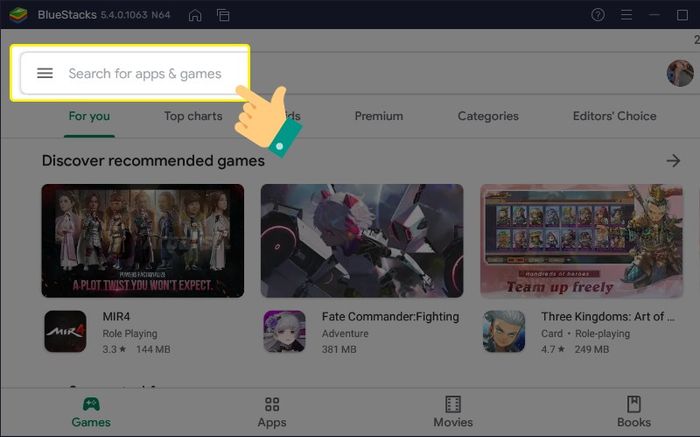Switch to the Top charts tab
The height and width of the screenshot is (437, 700).
click(193, 116)
